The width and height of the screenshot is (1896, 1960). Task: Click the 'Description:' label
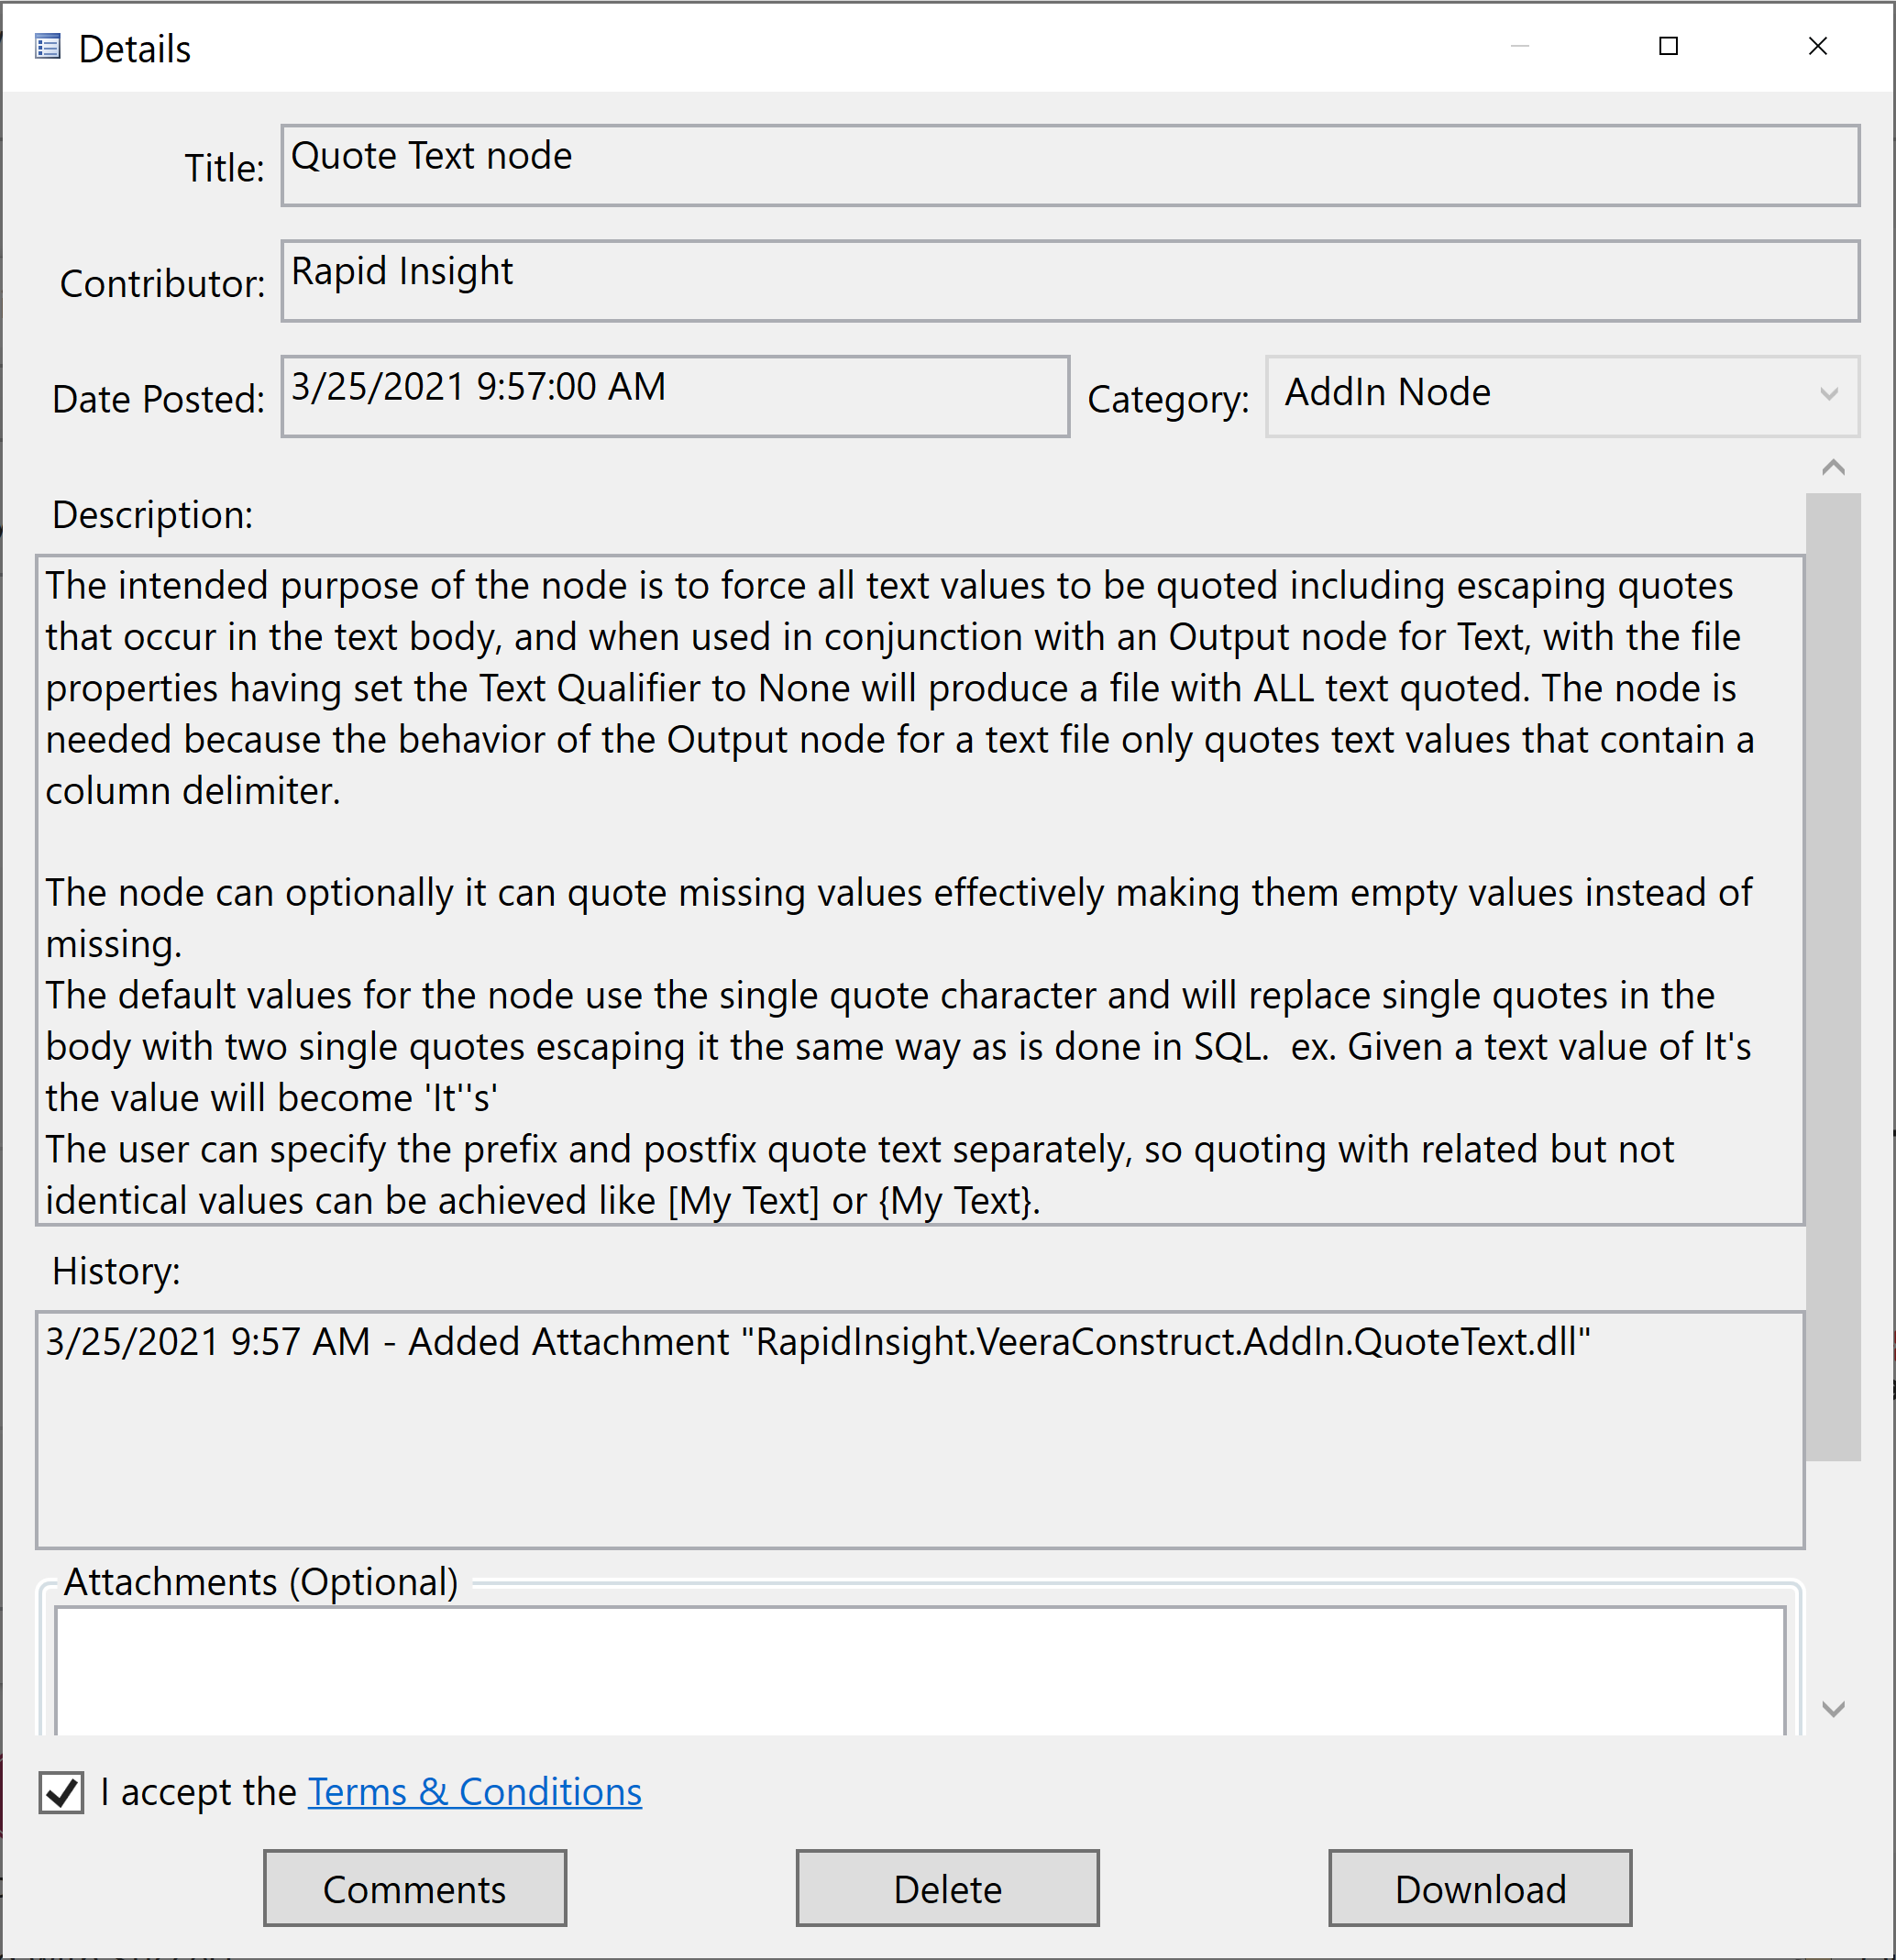[x=153, y=515]
